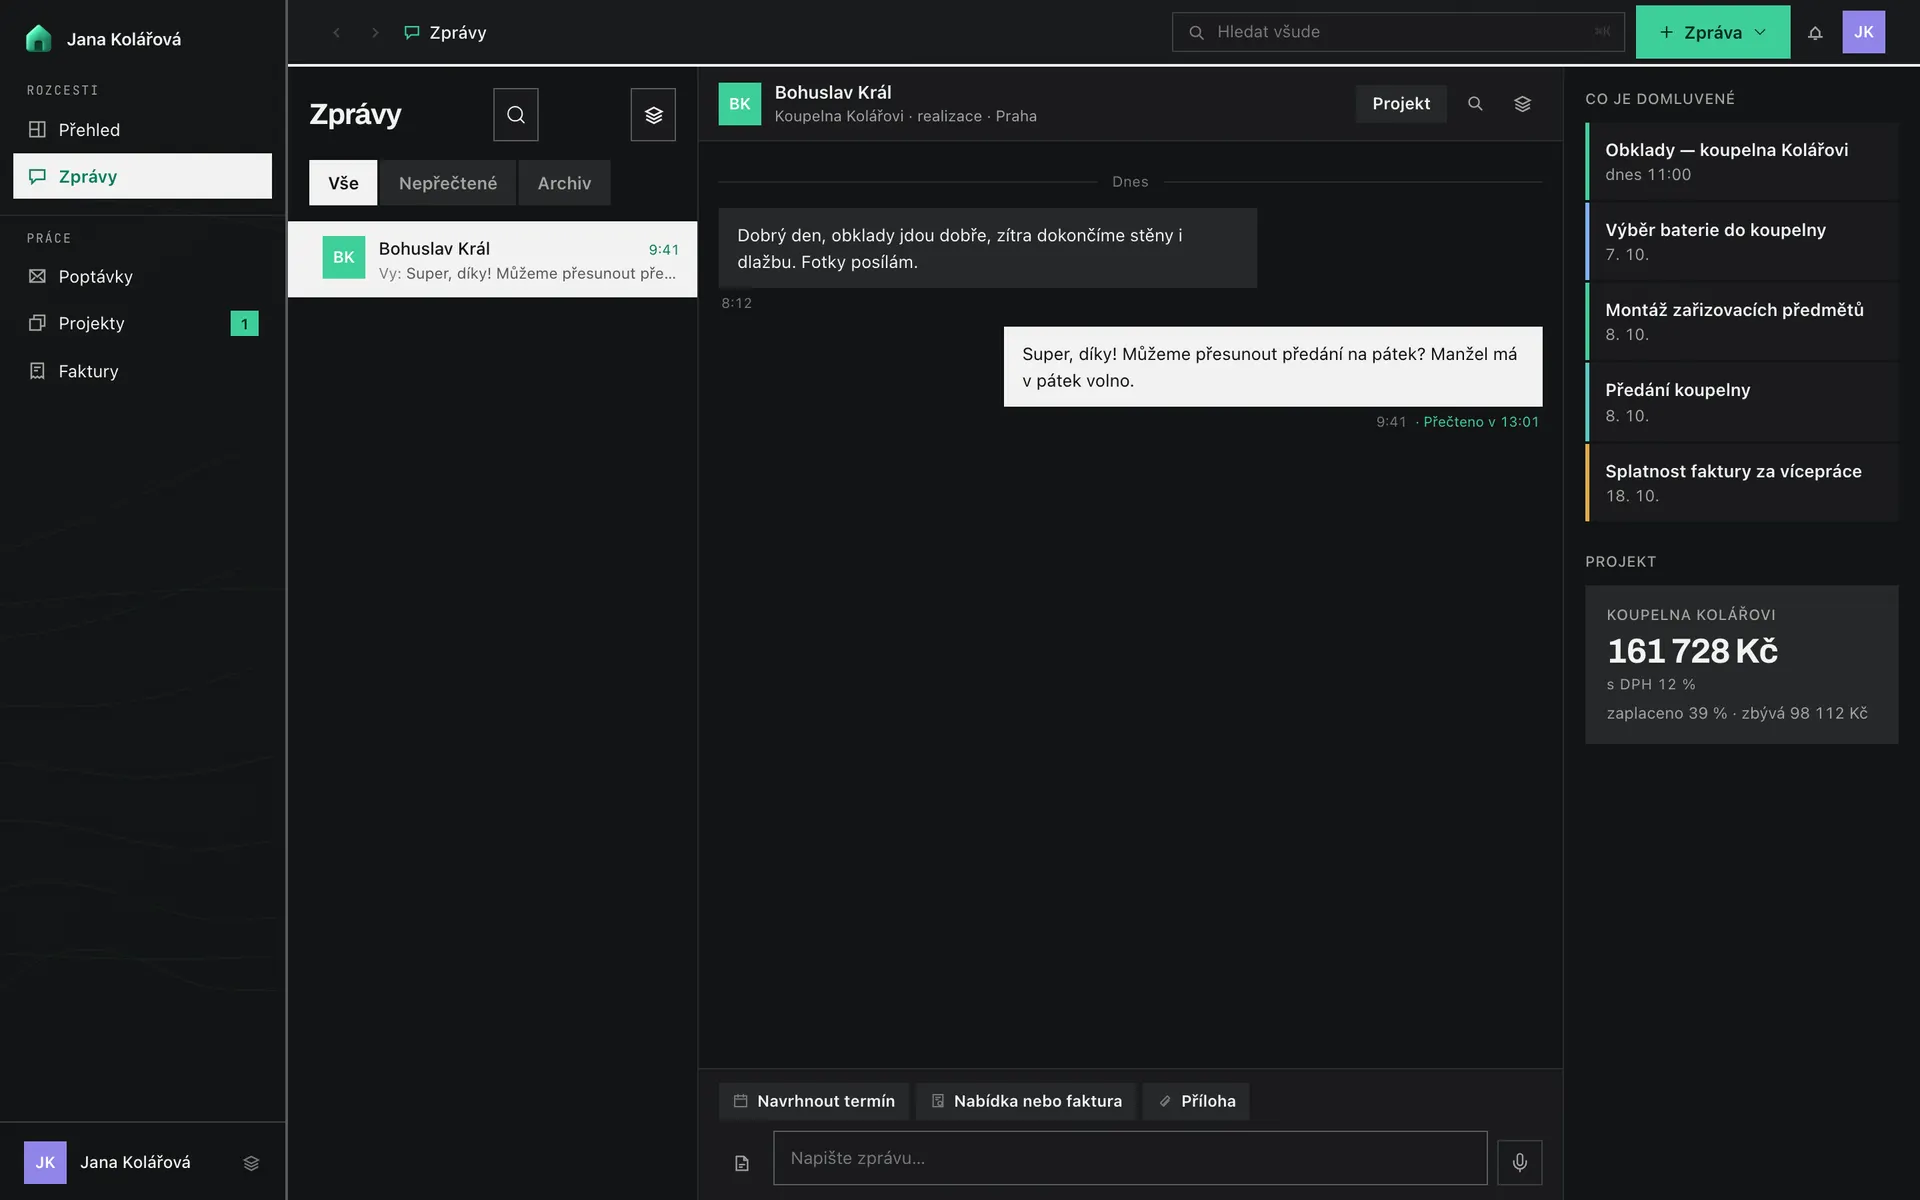The image size is (1920, 1200).
Task: Click the green house logo icon
Action: coord(38,38)
